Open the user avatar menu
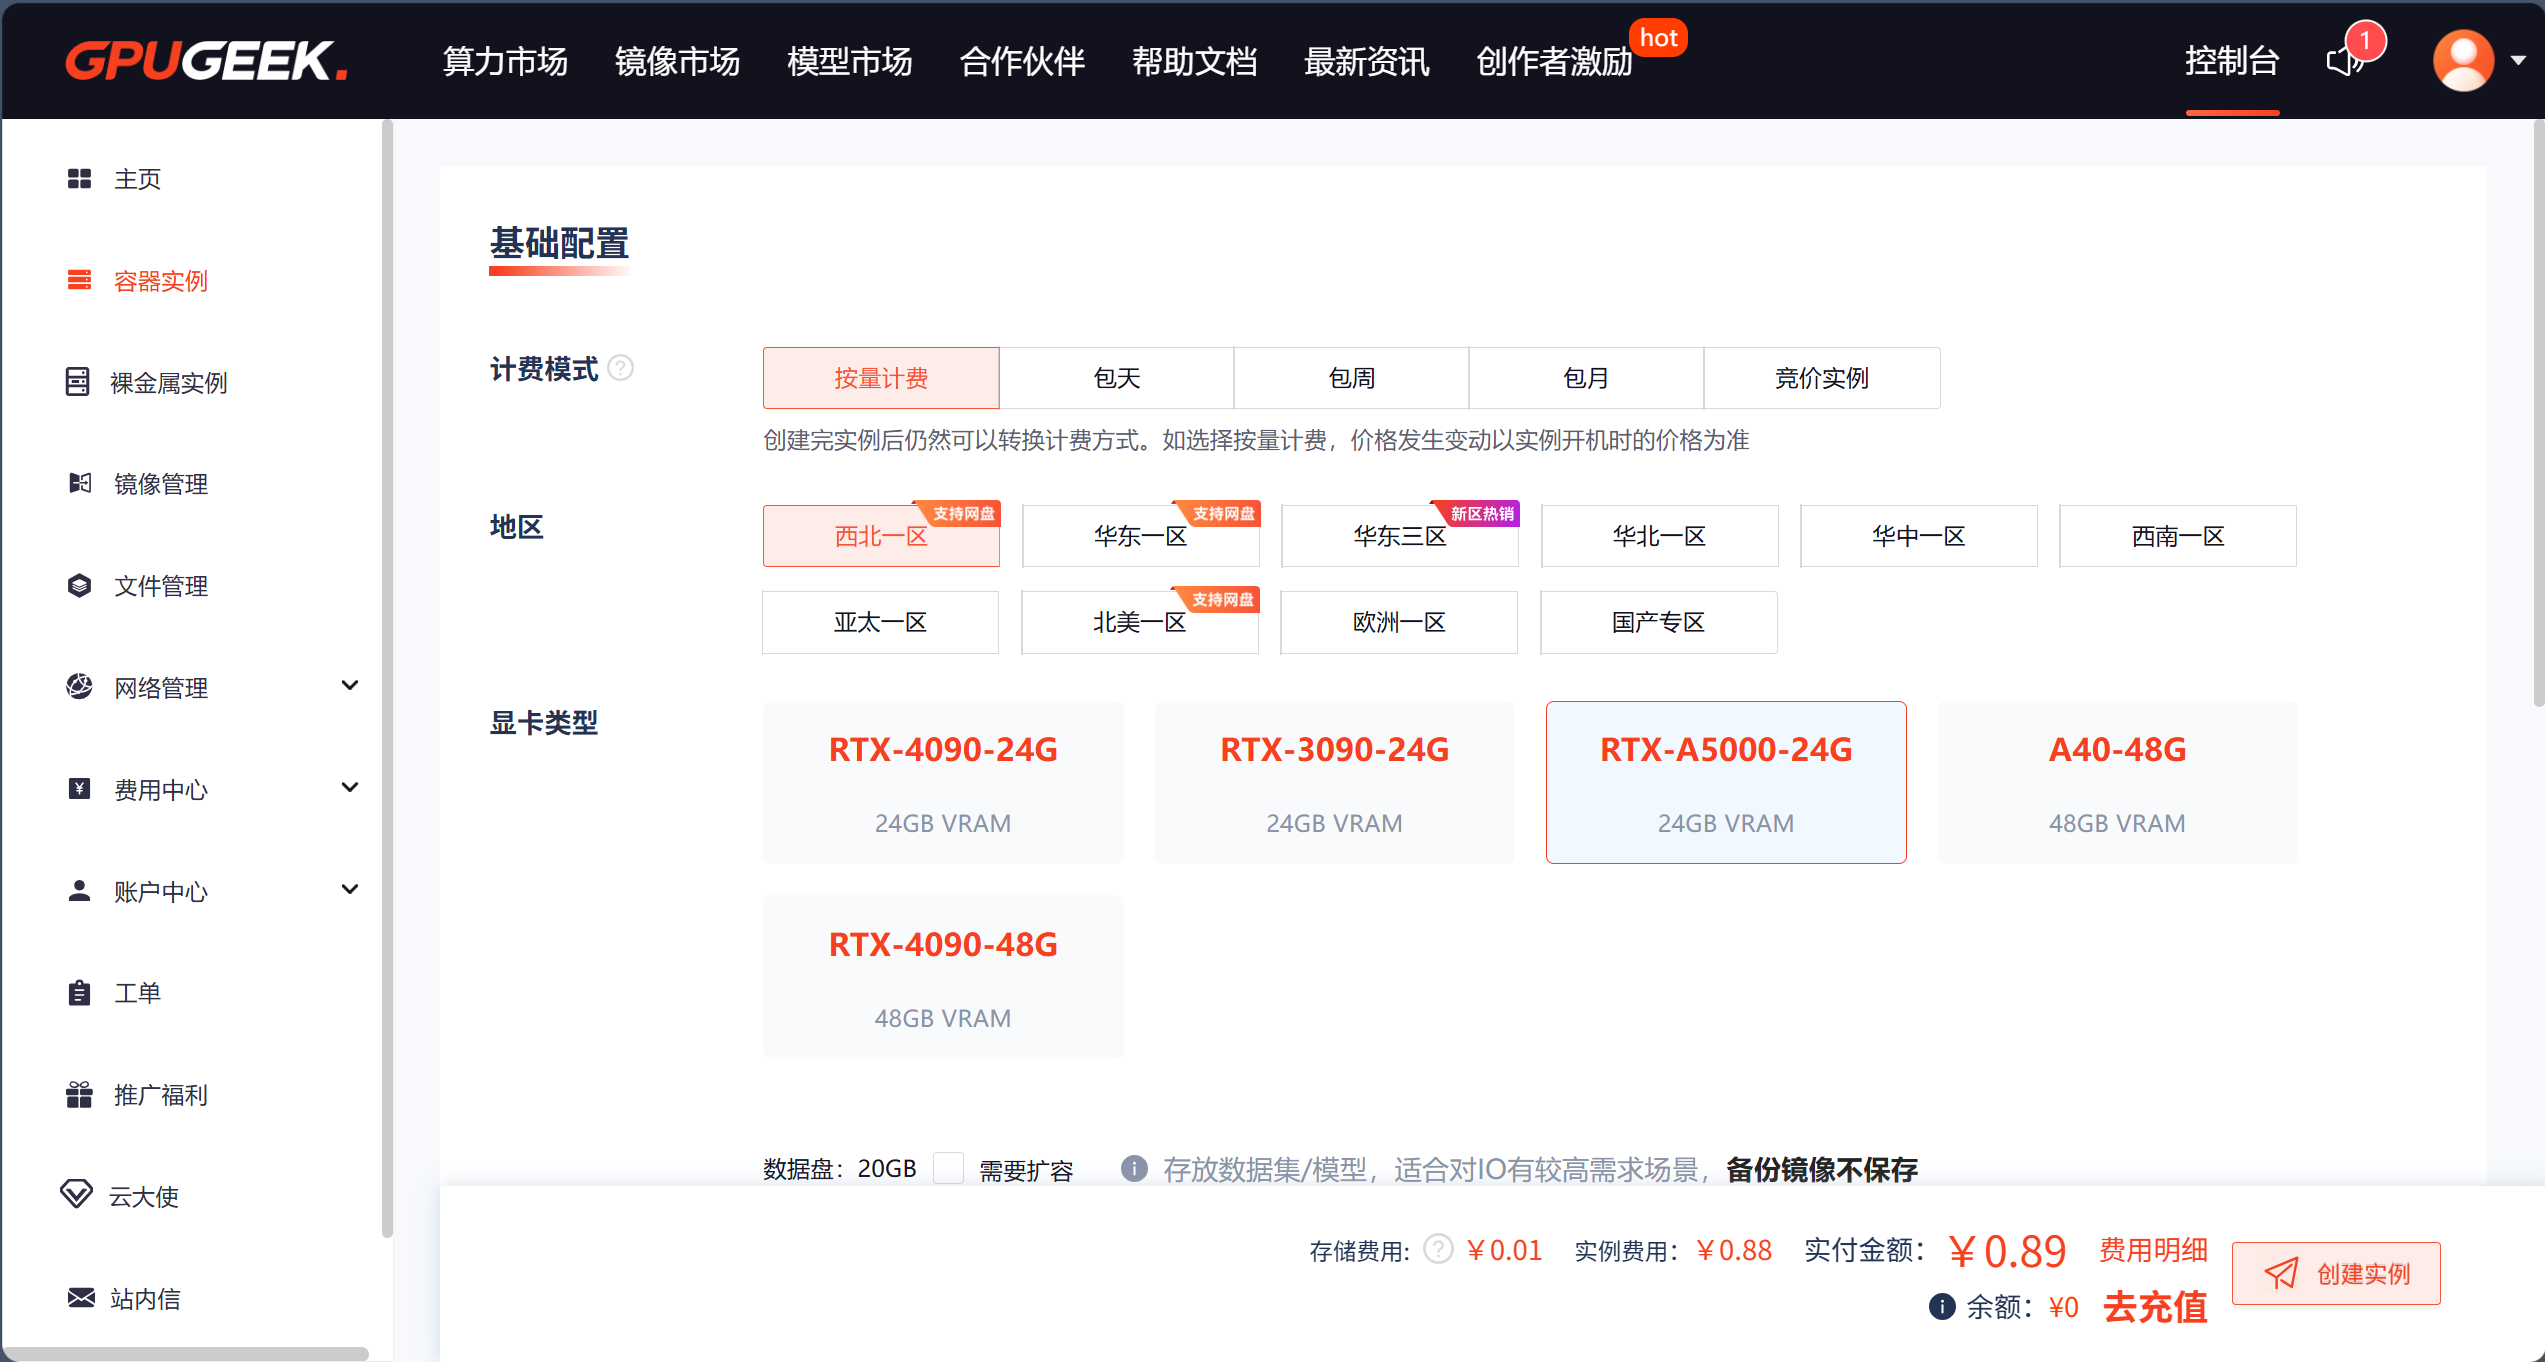The width and height of the screenshot is (2545, 1362). [2463, 61]
